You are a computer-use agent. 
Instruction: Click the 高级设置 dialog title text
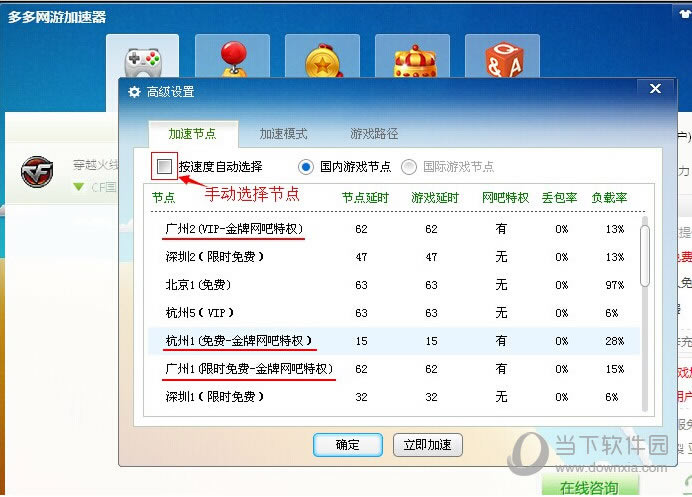170,92
